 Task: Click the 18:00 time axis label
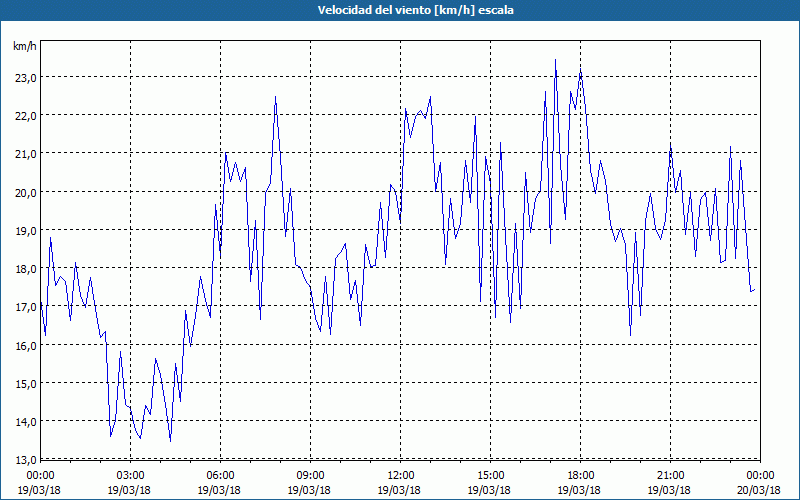point(581,476)
